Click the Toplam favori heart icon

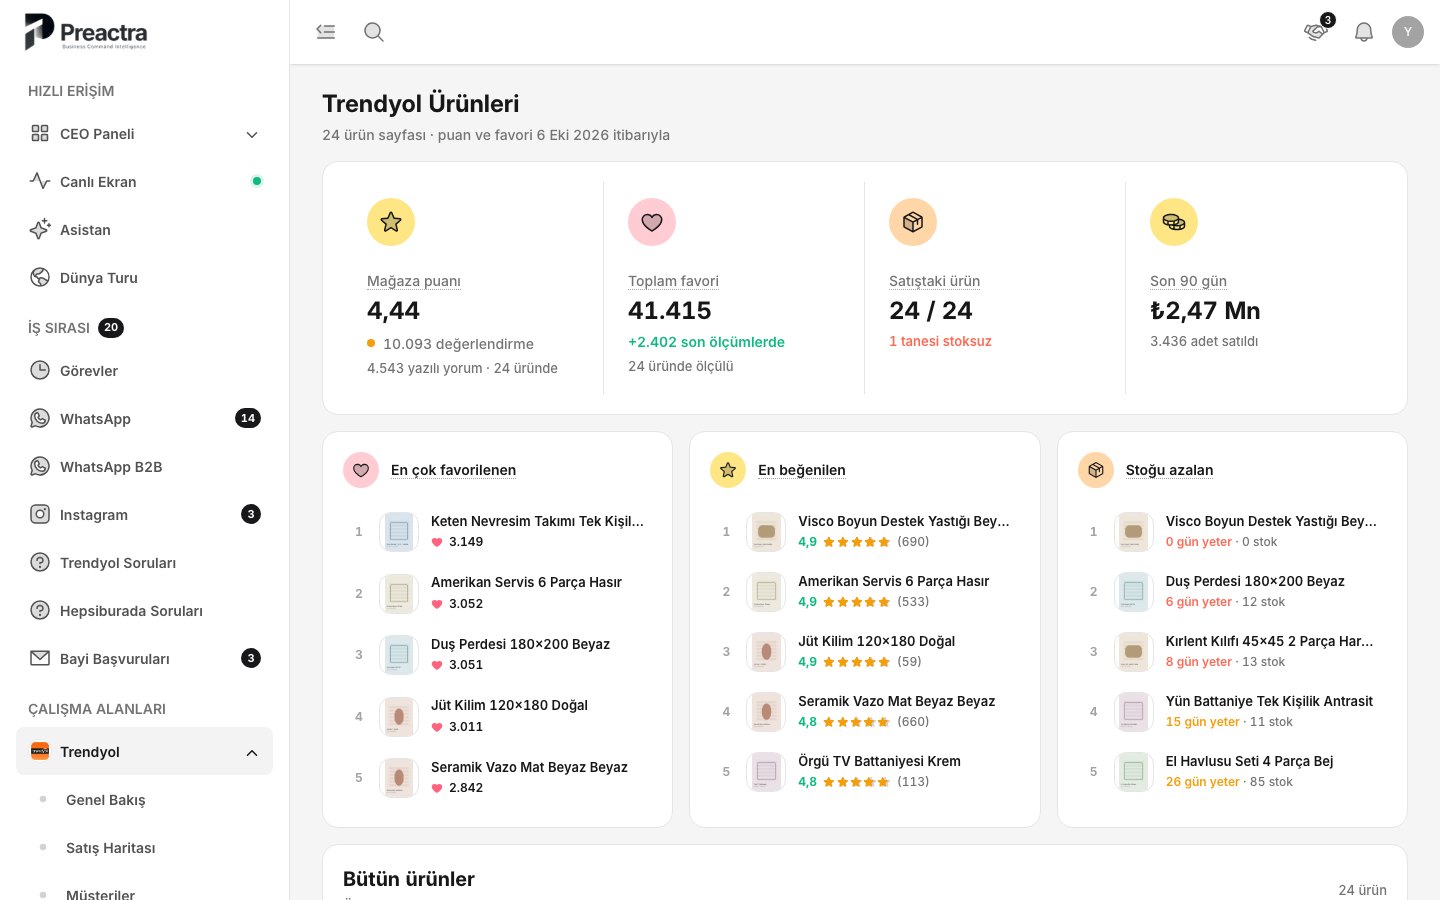tap(652, 222)
